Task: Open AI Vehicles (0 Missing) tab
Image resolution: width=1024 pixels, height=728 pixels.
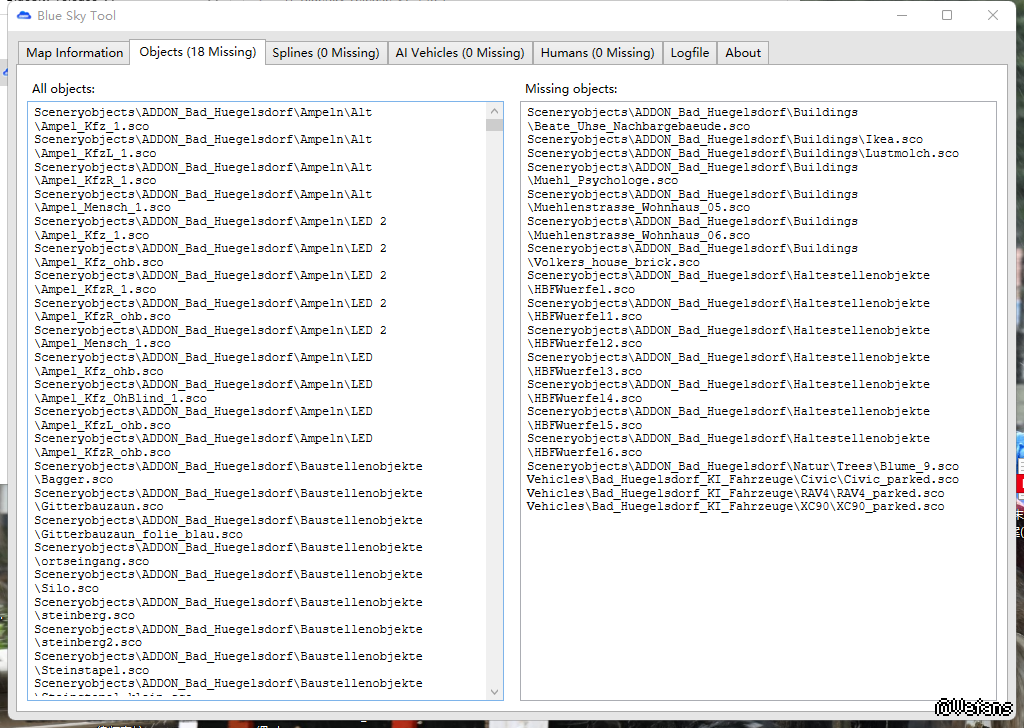Action: pyautogui.click(x=460, y=53)
